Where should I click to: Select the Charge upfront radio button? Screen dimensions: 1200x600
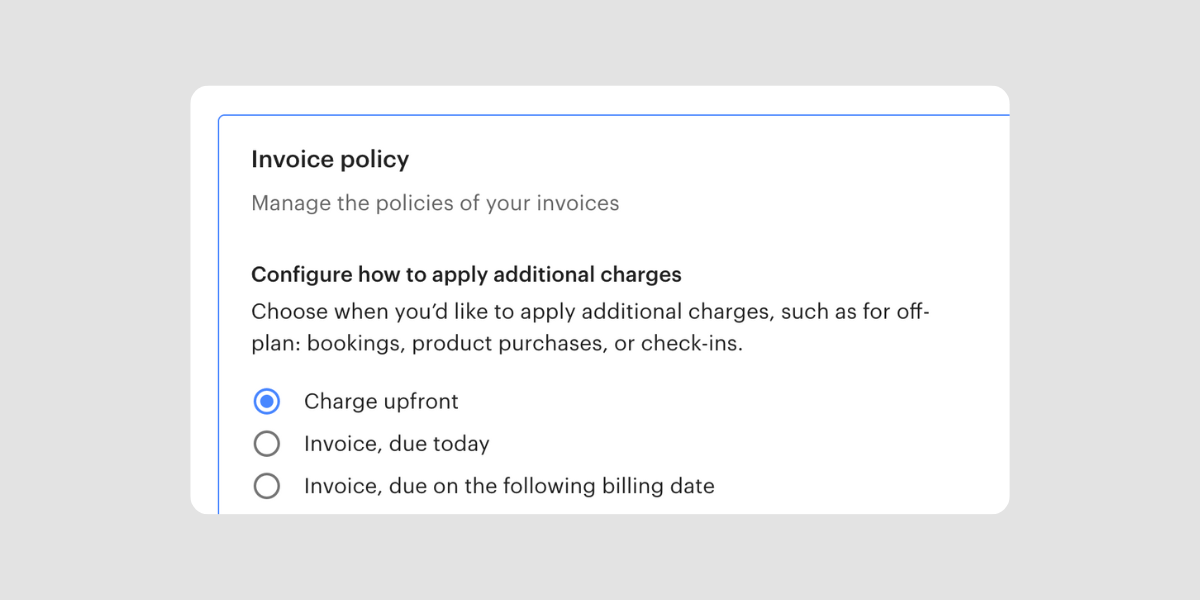click(266, 401)
